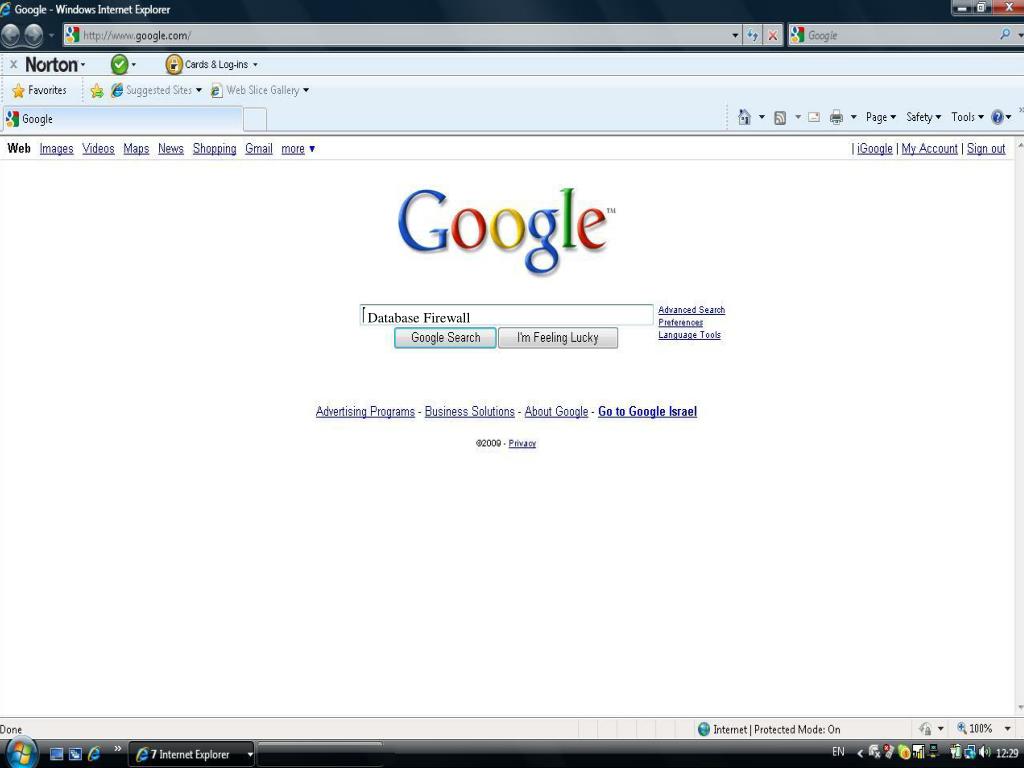
Task: Click the Back navigation button
Action: point(10,35)
